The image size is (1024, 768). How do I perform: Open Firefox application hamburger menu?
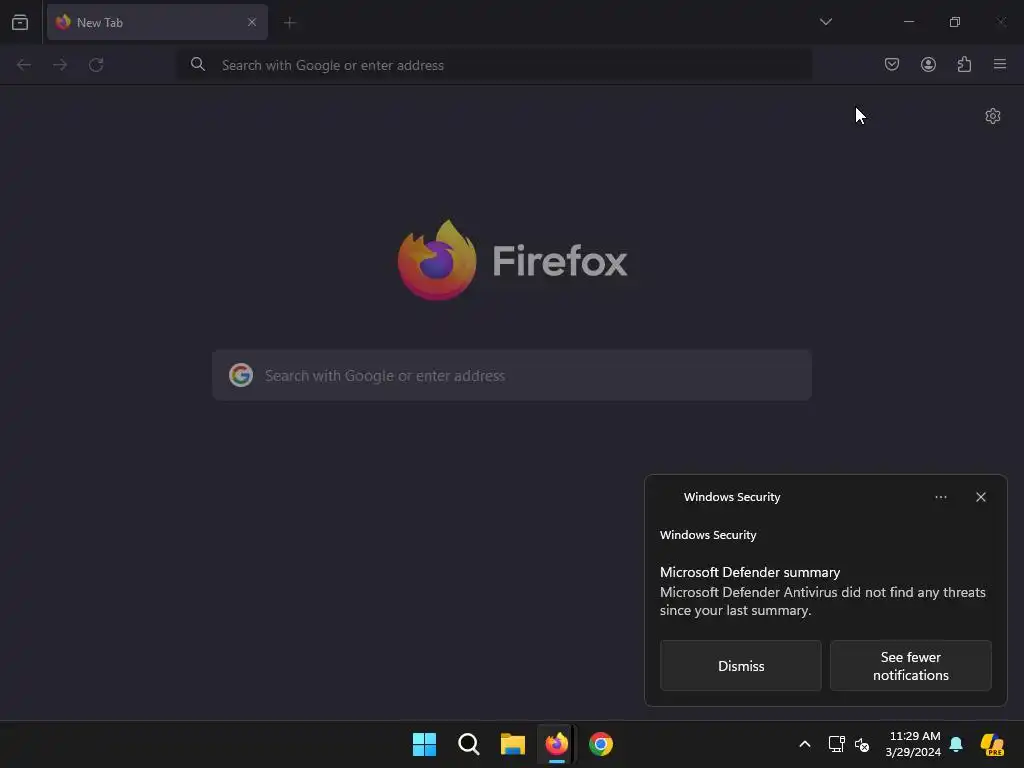point(1000,64)
